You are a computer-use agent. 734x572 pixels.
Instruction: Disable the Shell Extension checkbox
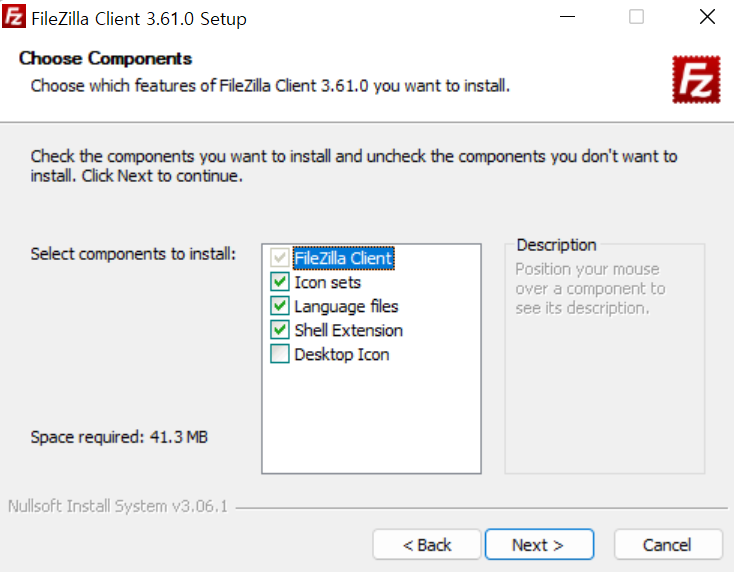point(279,330)
